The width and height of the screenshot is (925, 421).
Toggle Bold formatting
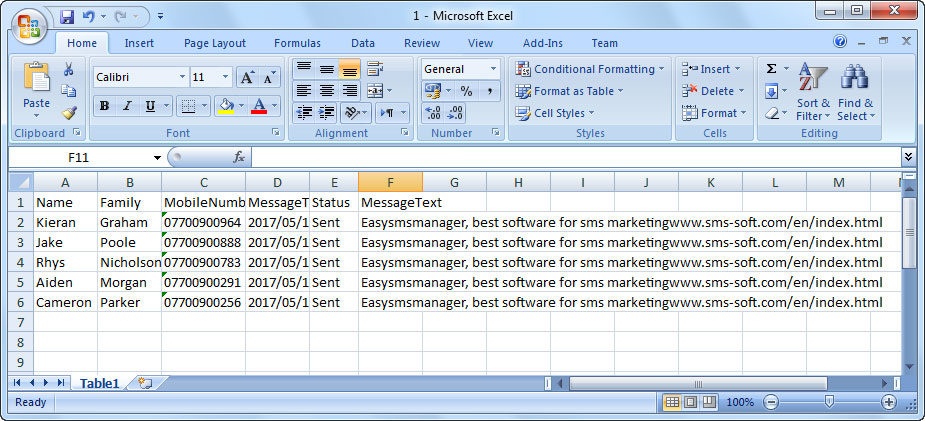pyautogui.click(x=104, y=106)
